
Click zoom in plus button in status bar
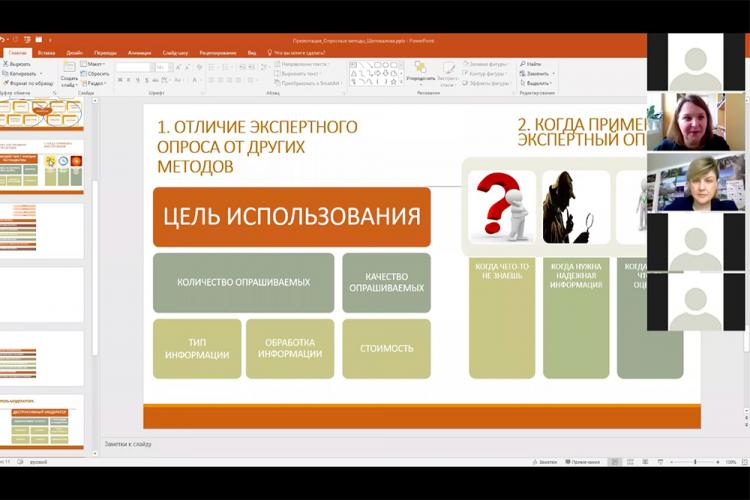pyautogui.click(x=717, y=462)
